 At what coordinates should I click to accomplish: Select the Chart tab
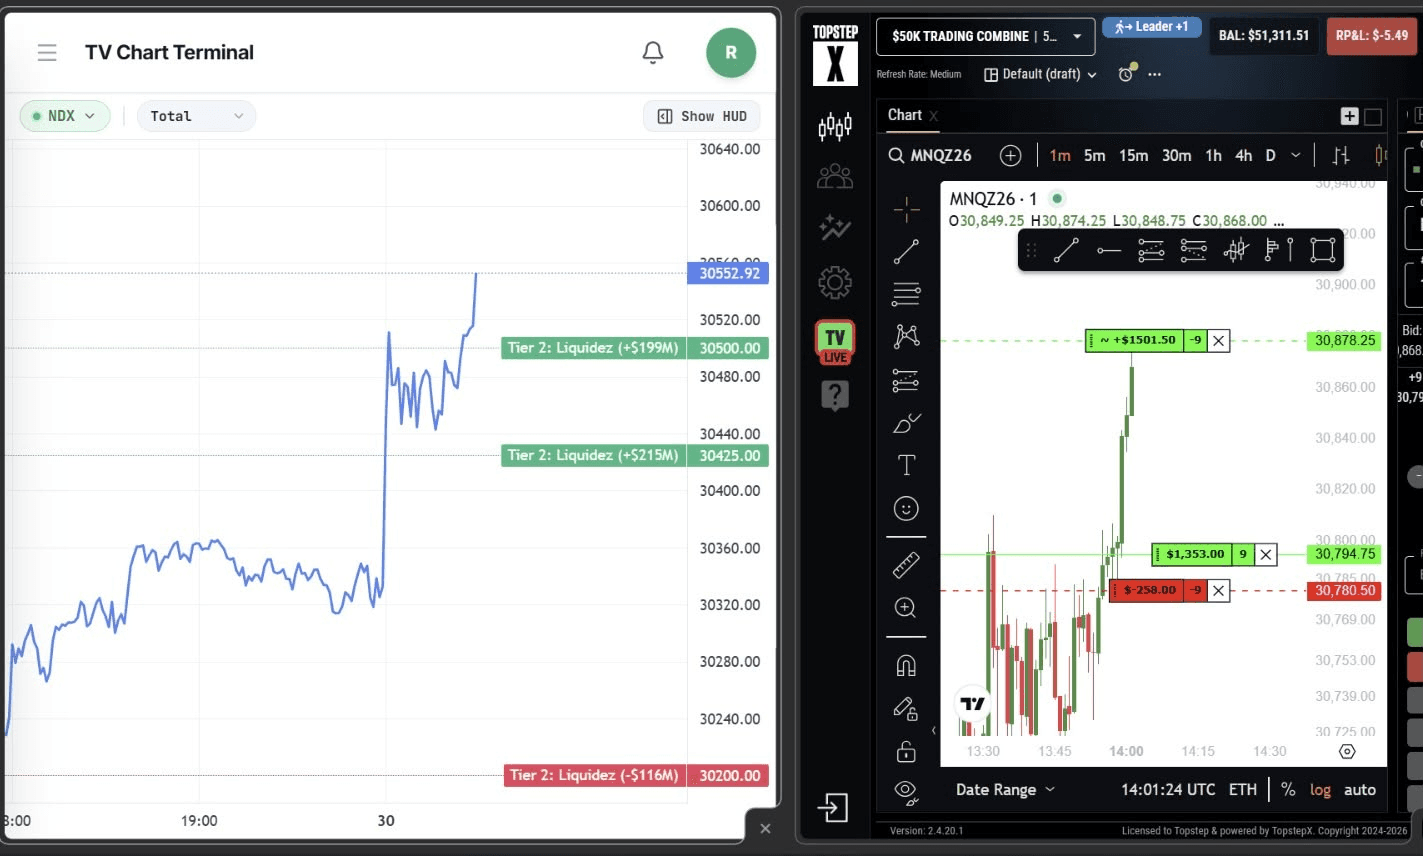(x=905, y=115)
